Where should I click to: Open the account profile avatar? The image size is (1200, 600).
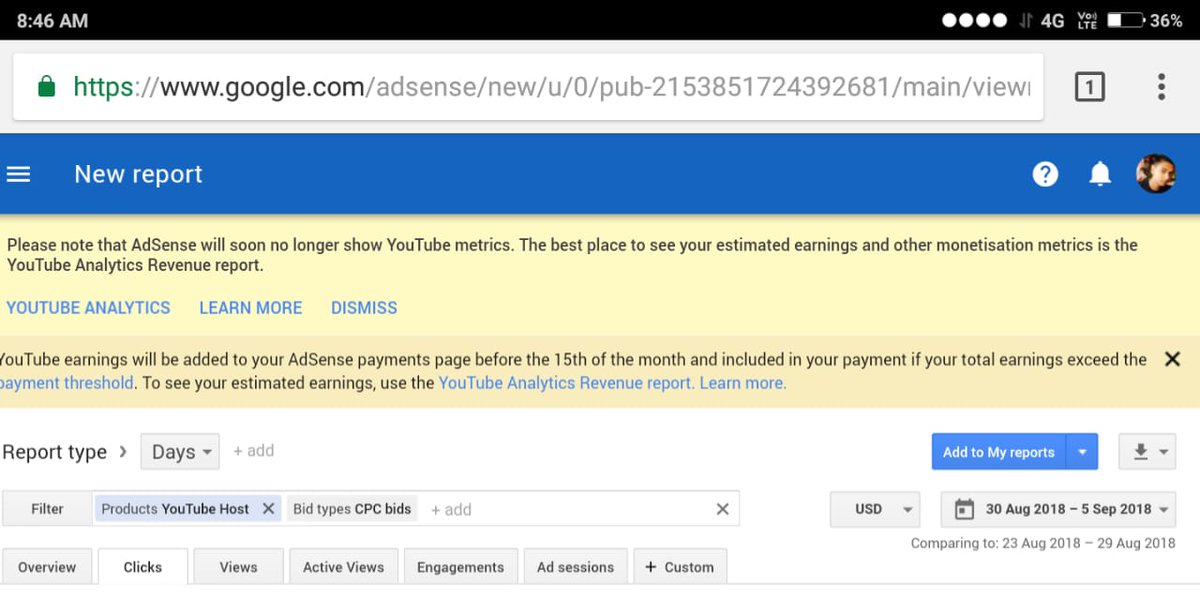tap(1156, 174)
